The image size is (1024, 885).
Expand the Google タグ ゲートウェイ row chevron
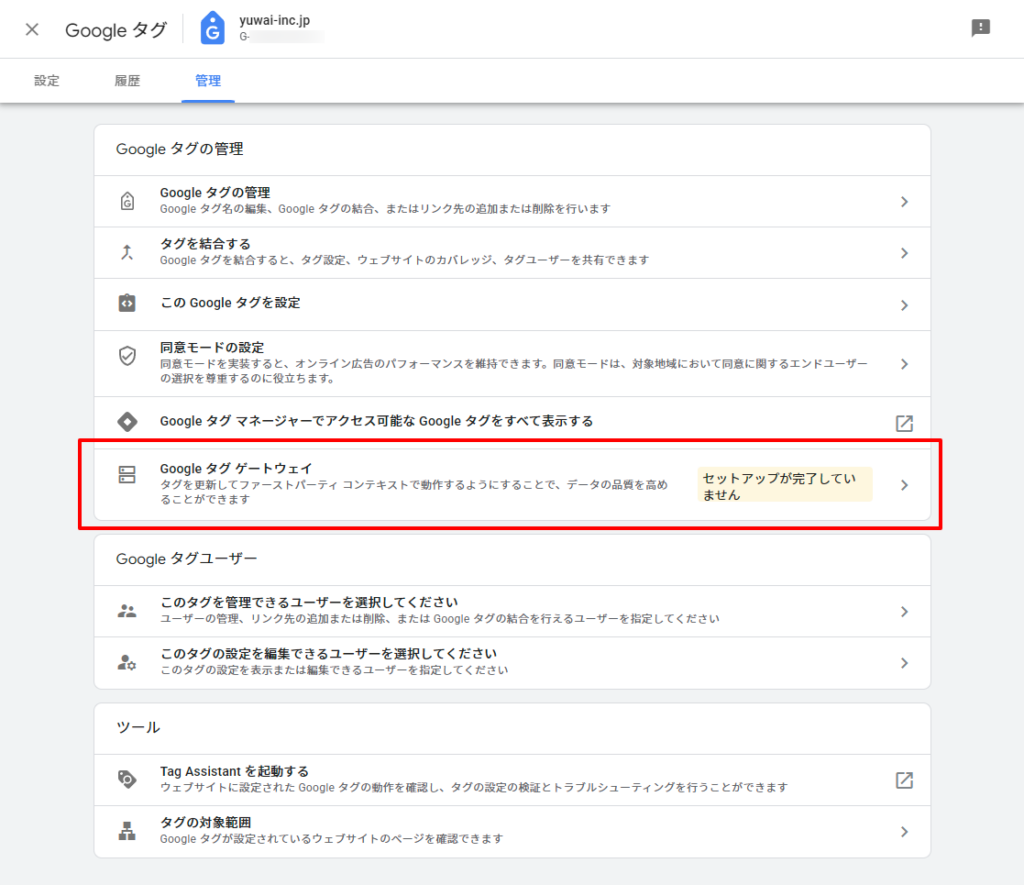(904, 485)
